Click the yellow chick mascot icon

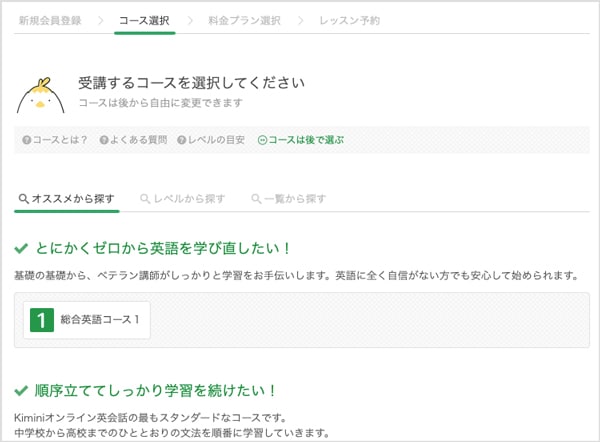tap(41, 94)
